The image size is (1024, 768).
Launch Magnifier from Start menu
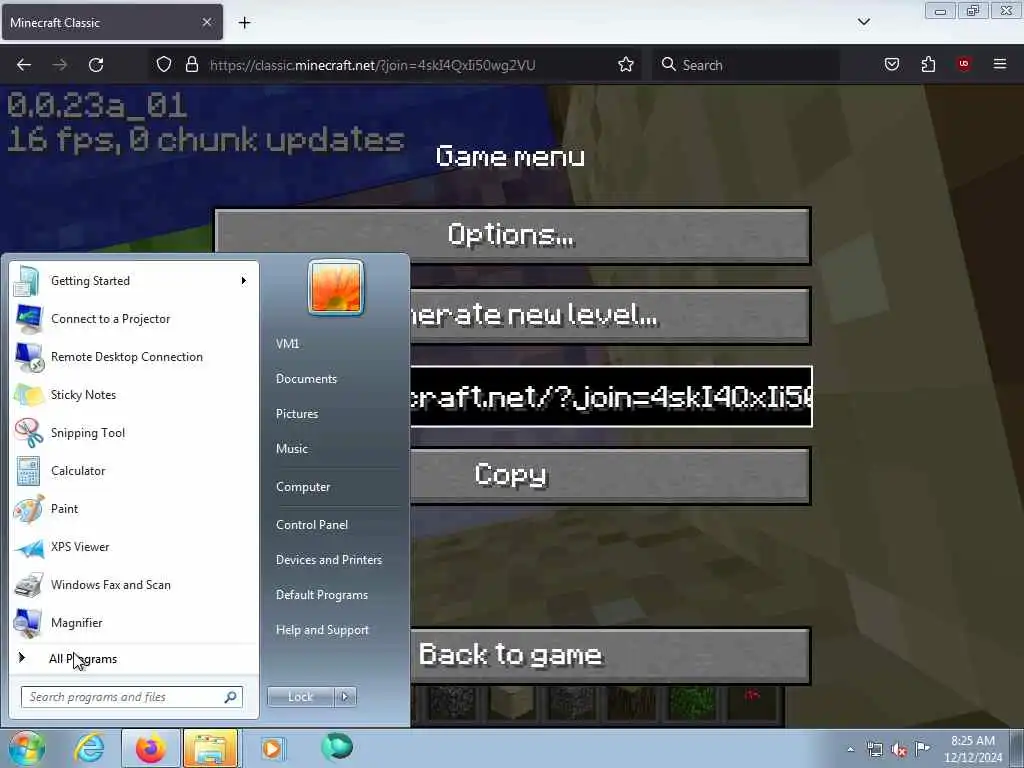134,622
